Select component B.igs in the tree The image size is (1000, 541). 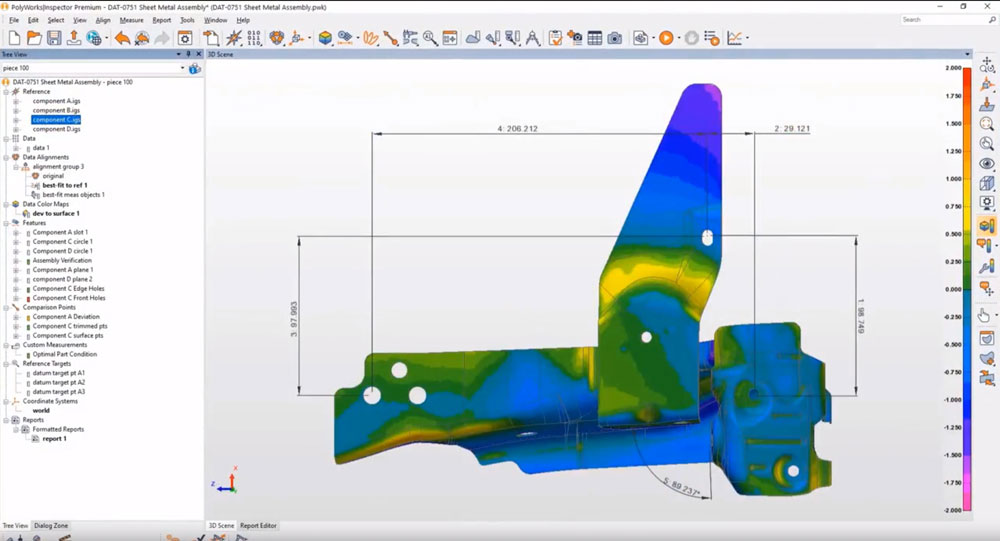pos(56,110)
